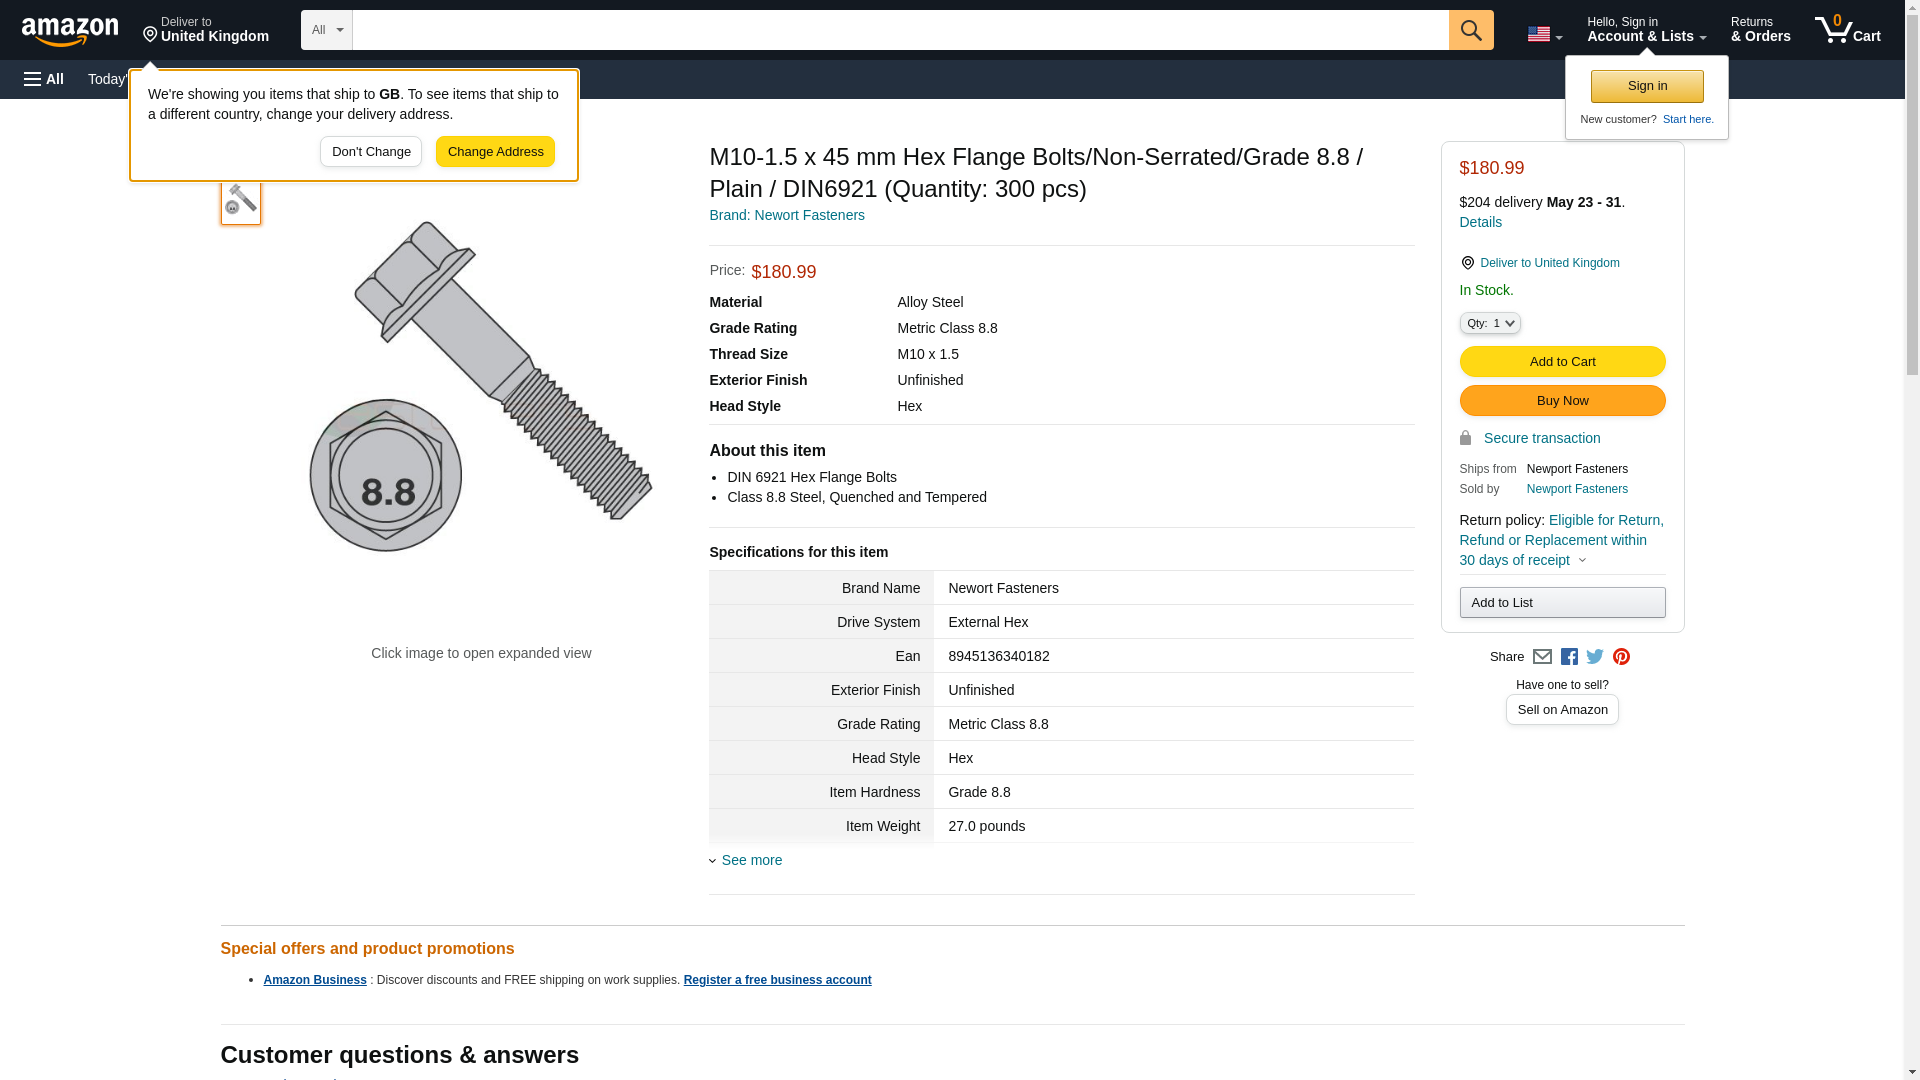Image resolution: width=1920 pixels, height=1080 pixels.
Task: Share product on Twitter icon
Action: click(1595, 657)
